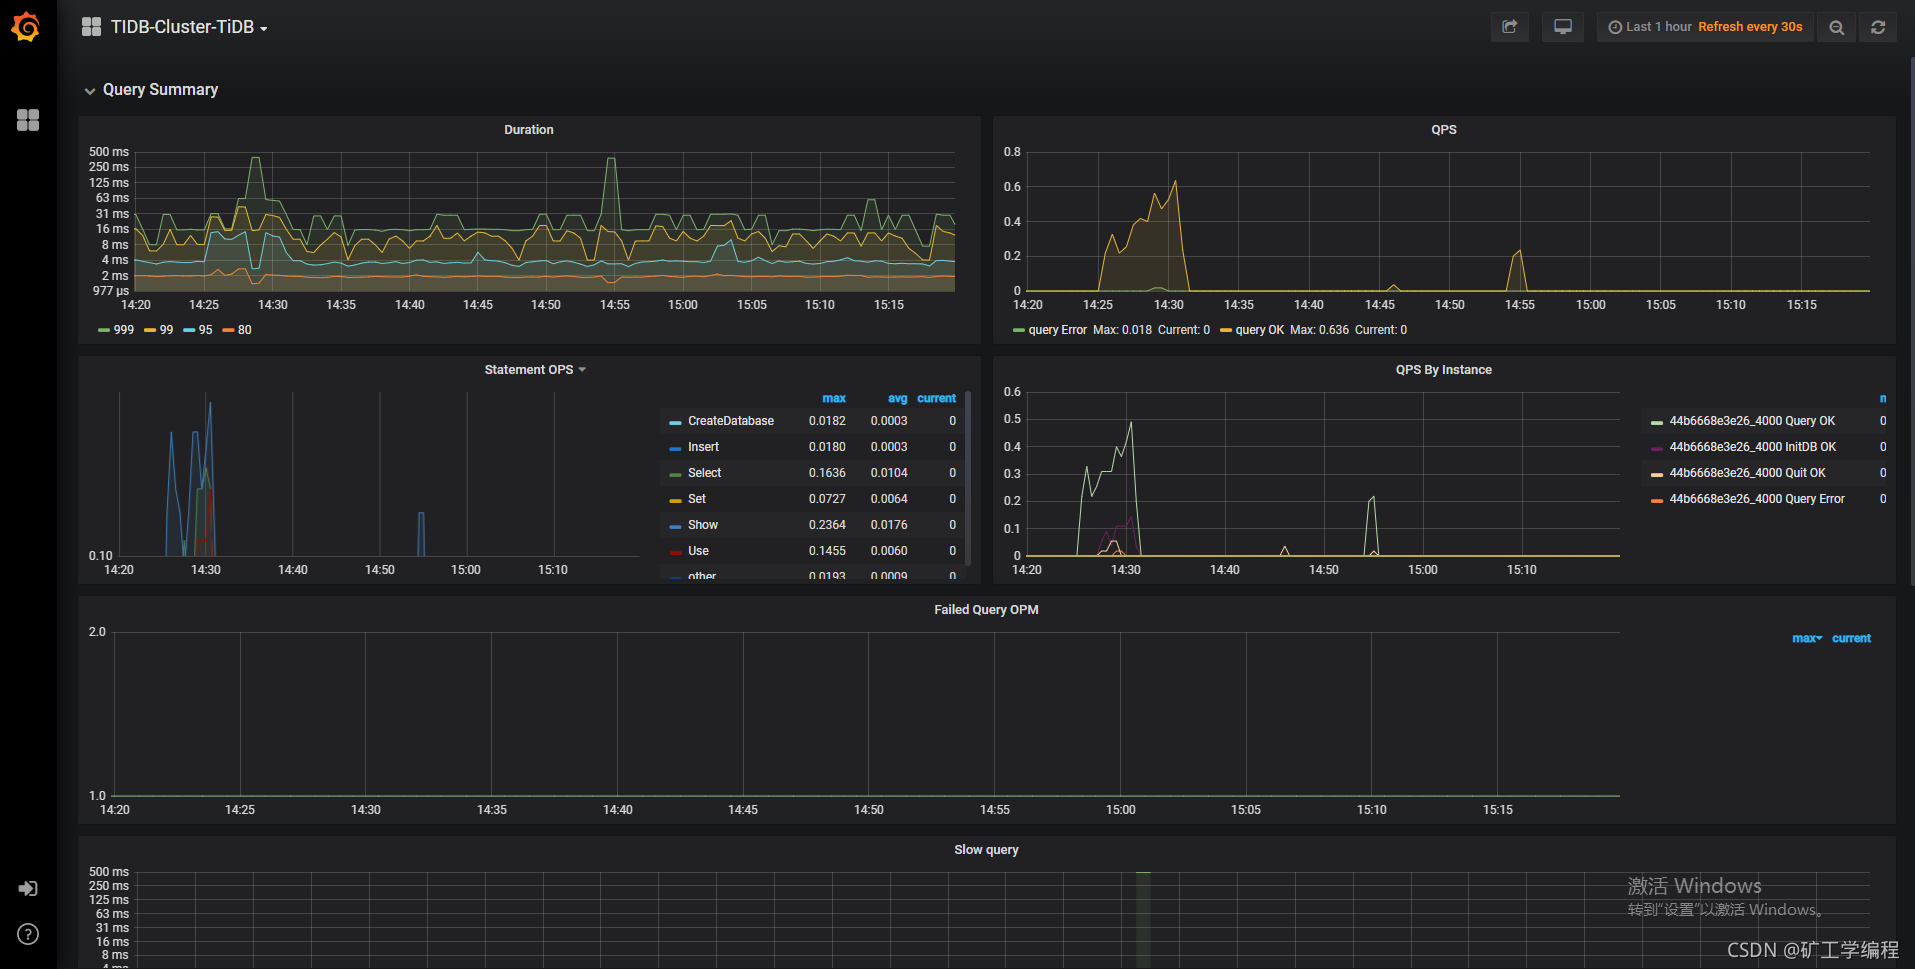Click the Refresh every 30s text
The image size is (1915, 969).
[x=1750, y=27]
